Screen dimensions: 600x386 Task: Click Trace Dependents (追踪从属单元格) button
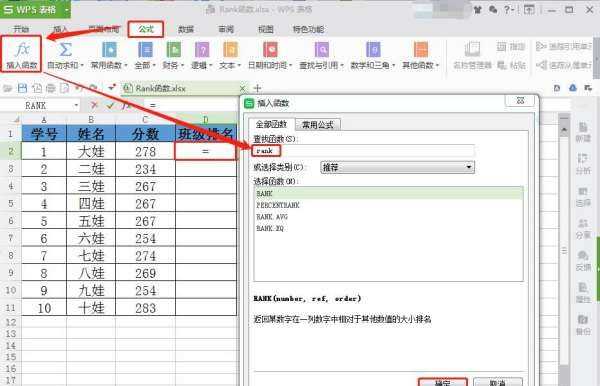(x=564, y=65)
